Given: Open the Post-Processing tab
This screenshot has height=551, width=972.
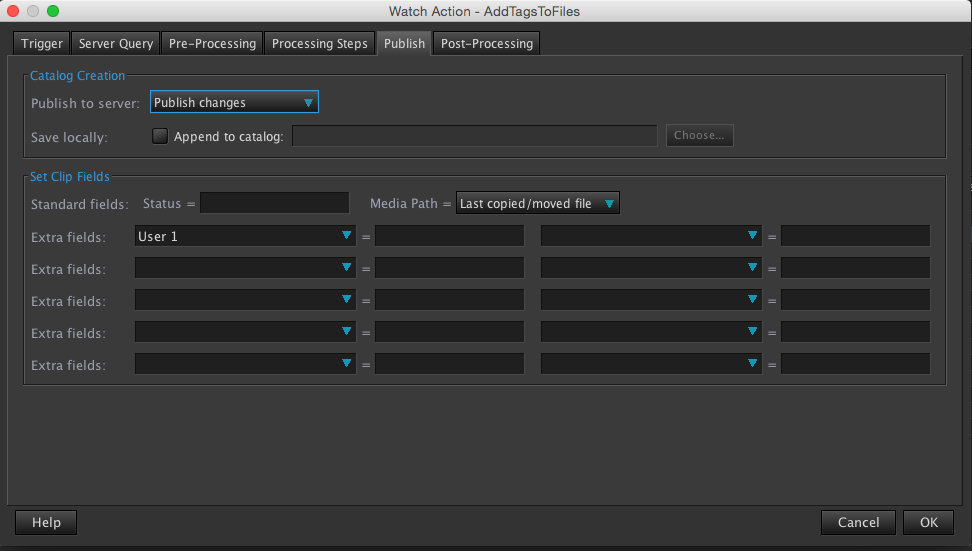Looking at the screenshot, I should coord(487,44).
